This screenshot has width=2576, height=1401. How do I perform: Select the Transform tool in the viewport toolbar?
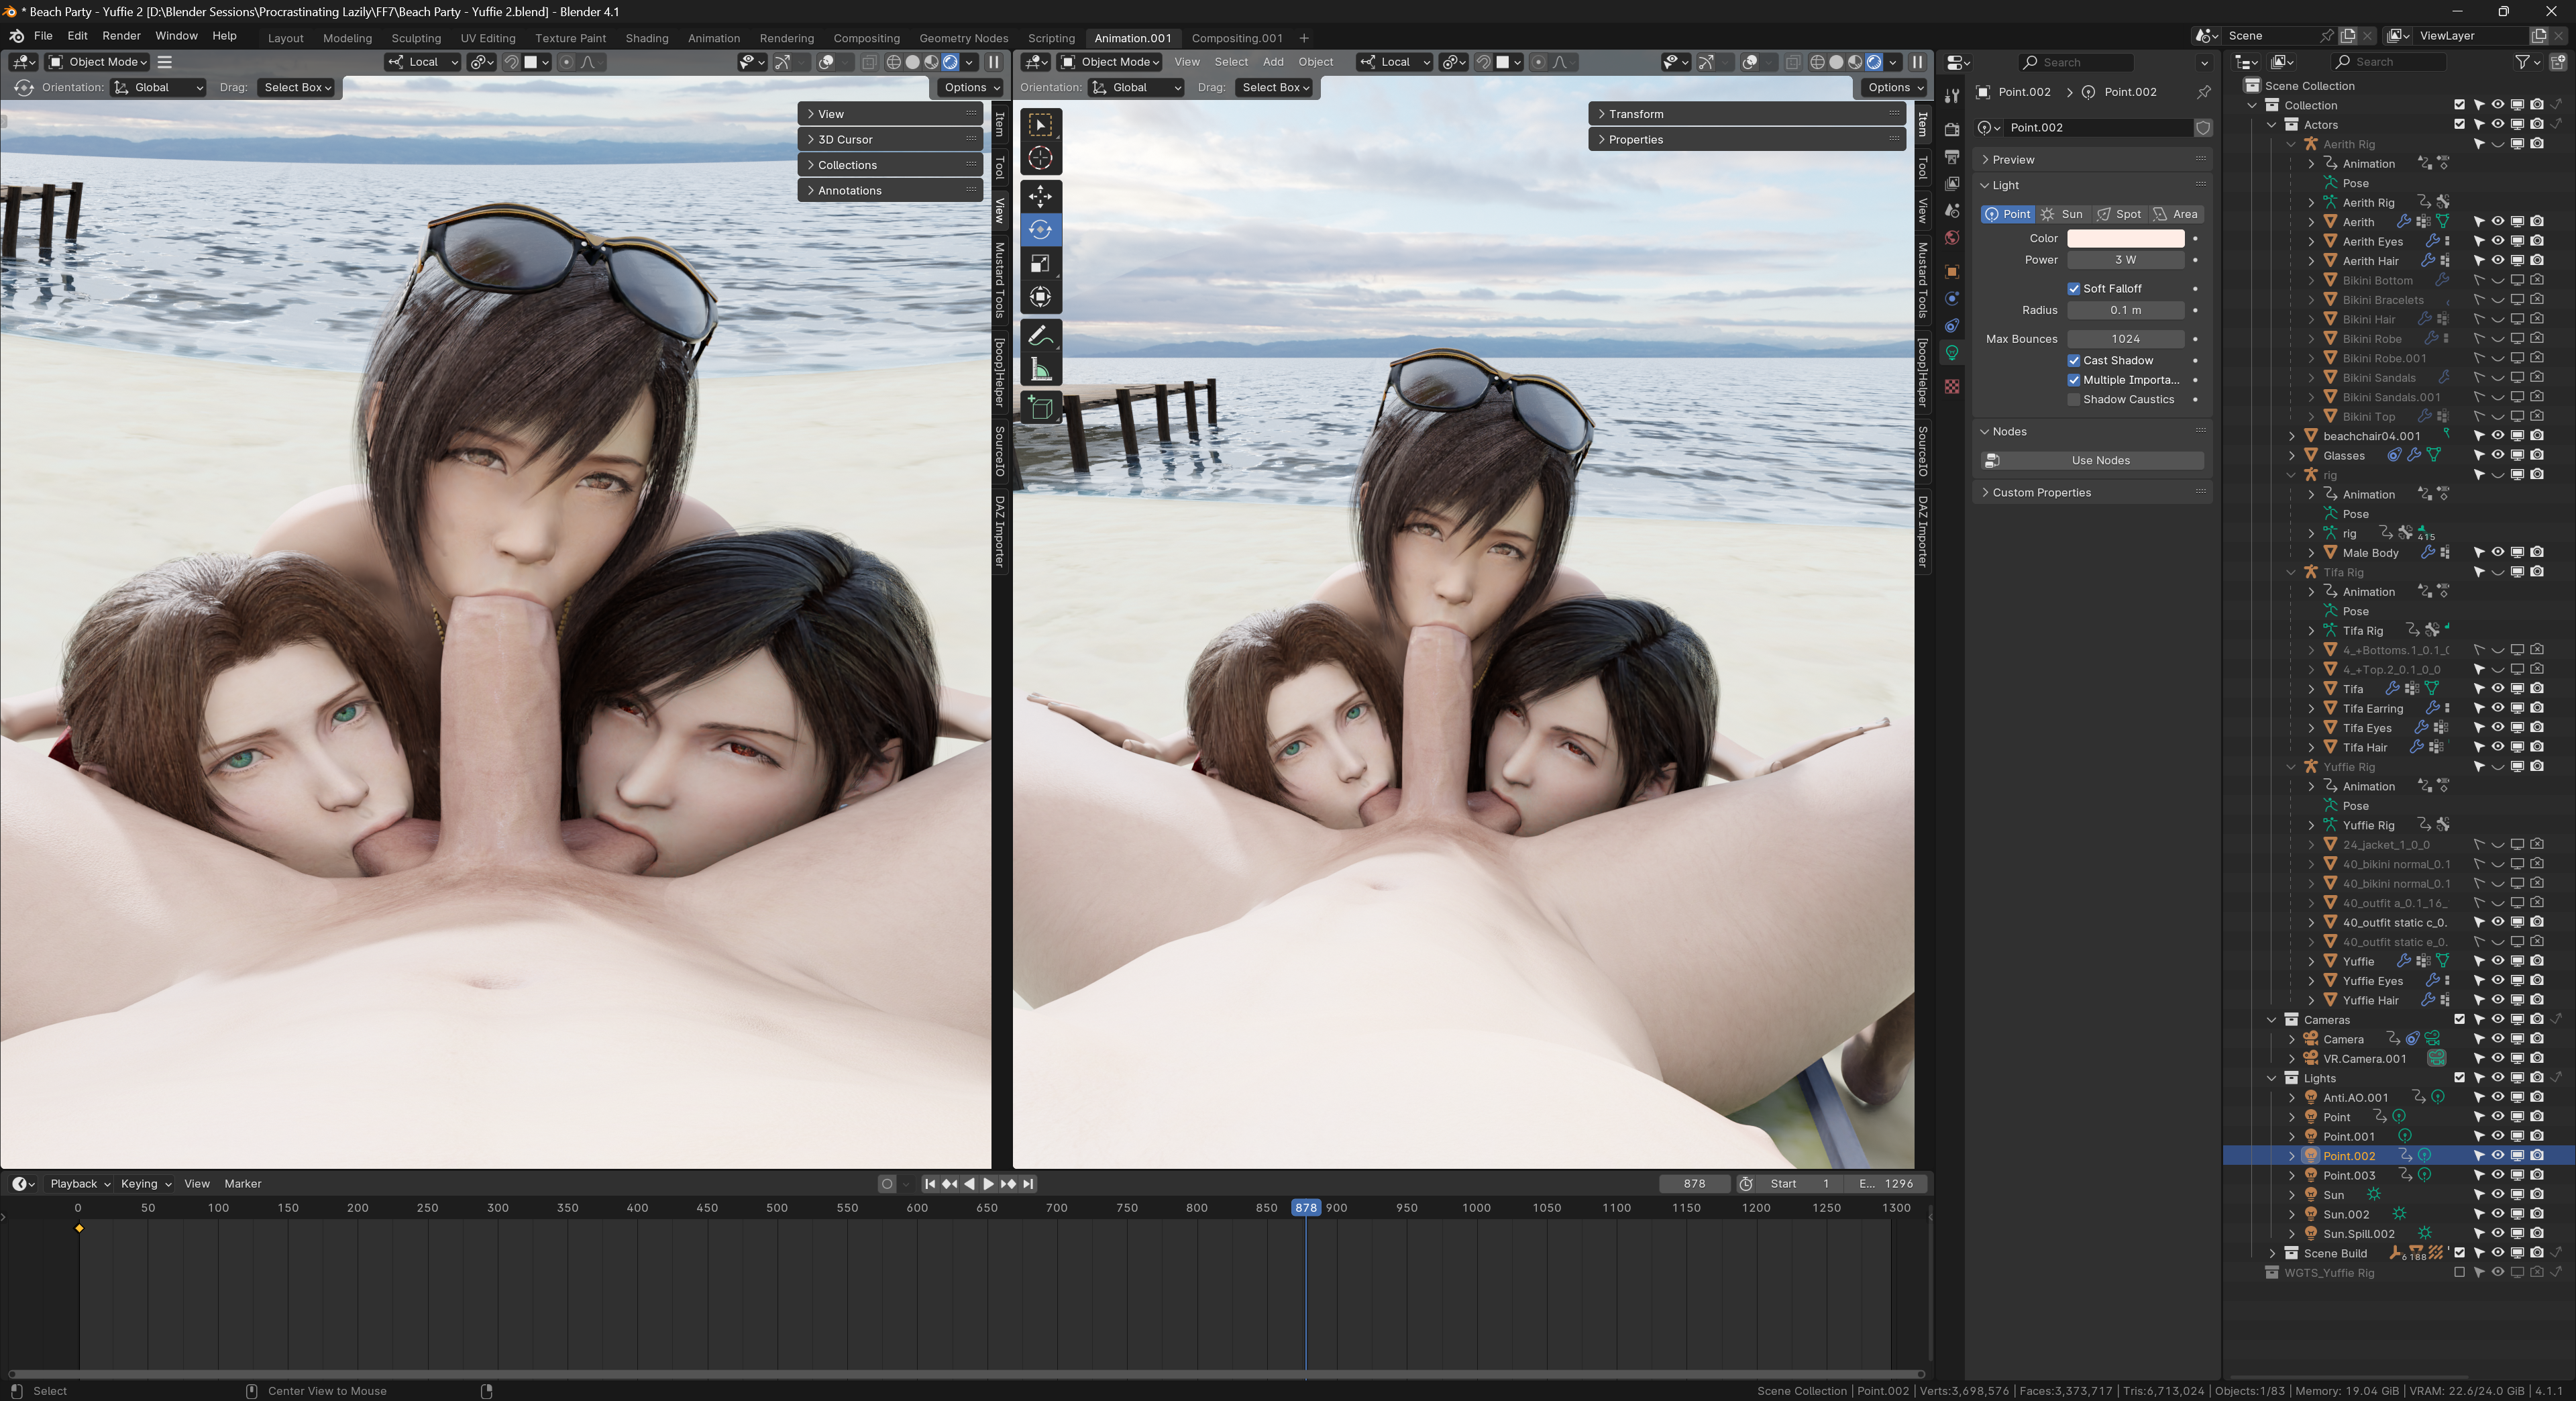tap(1040, 297)
